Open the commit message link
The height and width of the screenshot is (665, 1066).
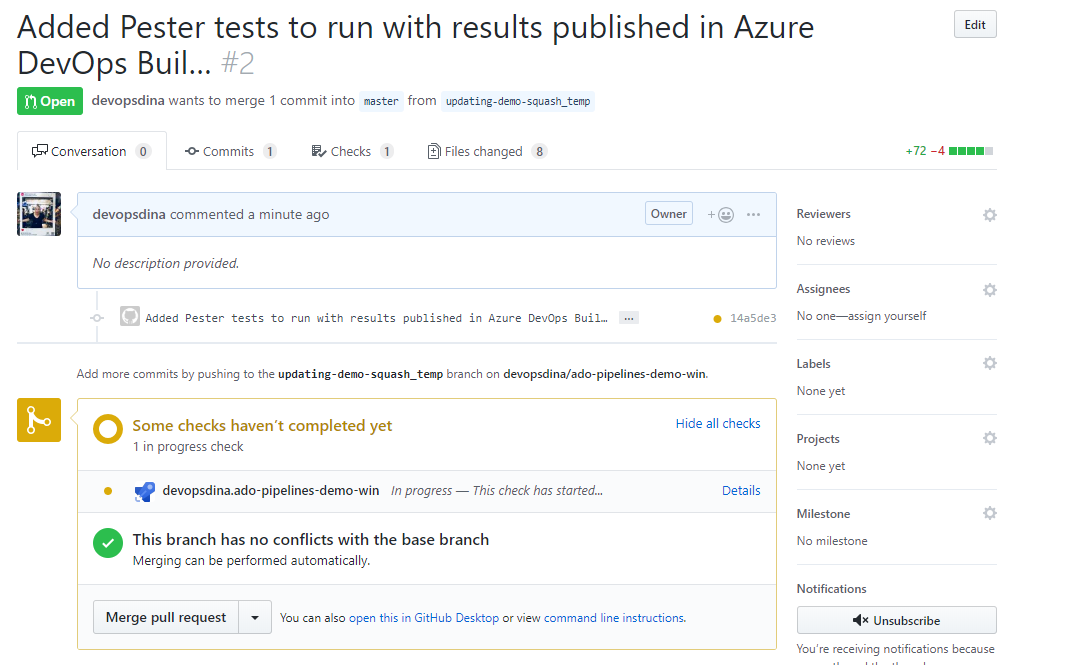[376, 318]
